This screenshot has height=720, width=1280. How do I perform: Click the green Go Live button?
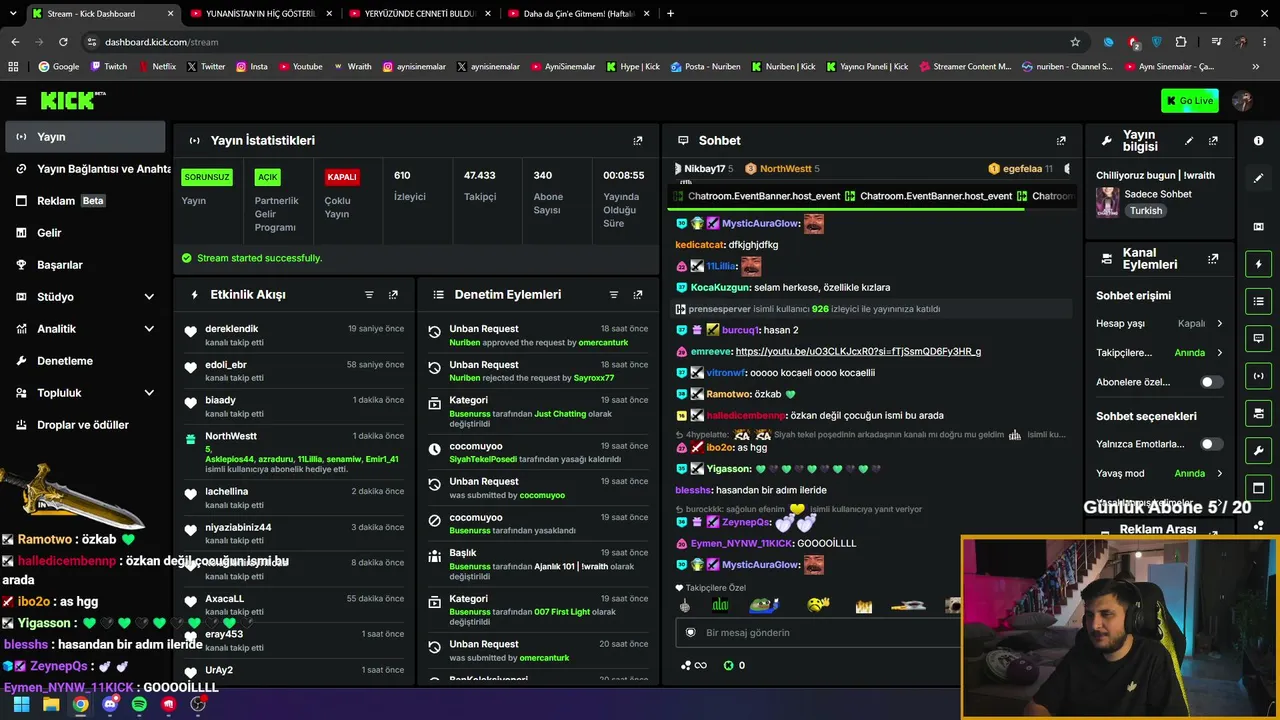1190,101
